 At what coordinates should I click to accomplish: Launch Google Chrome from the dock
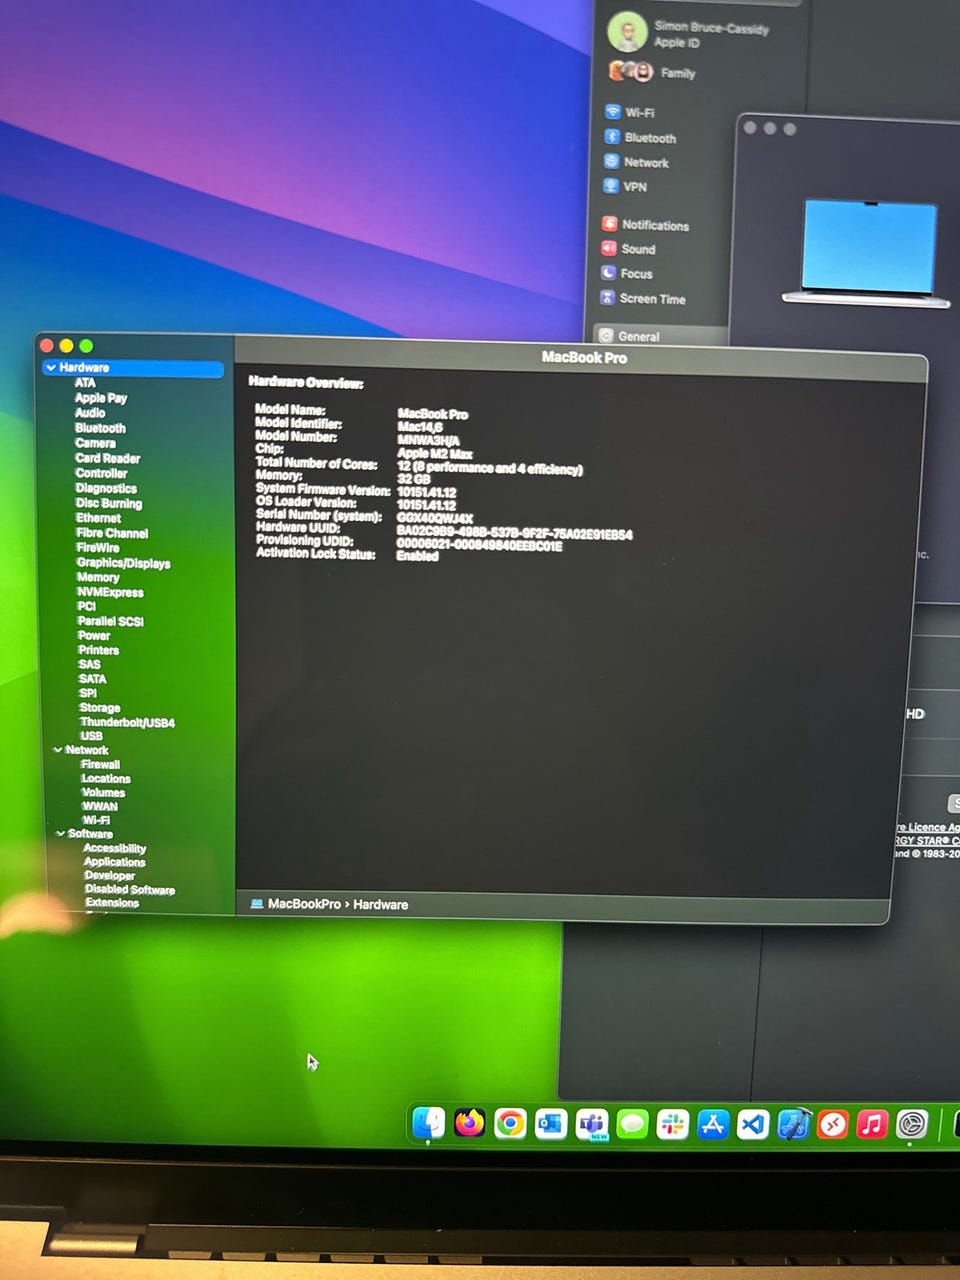510,1124
